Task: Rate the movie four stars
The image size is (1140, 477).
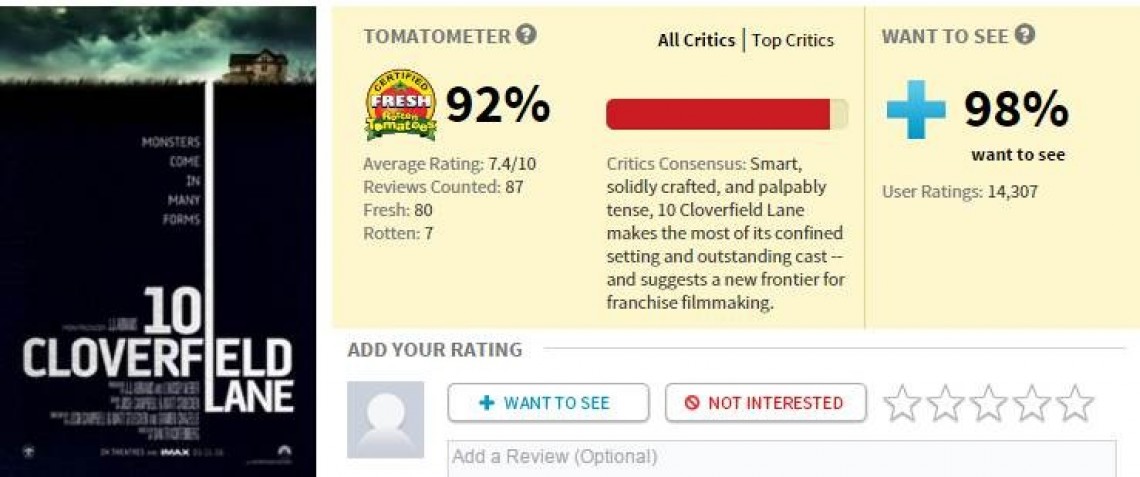Action: click(1031, 404)
